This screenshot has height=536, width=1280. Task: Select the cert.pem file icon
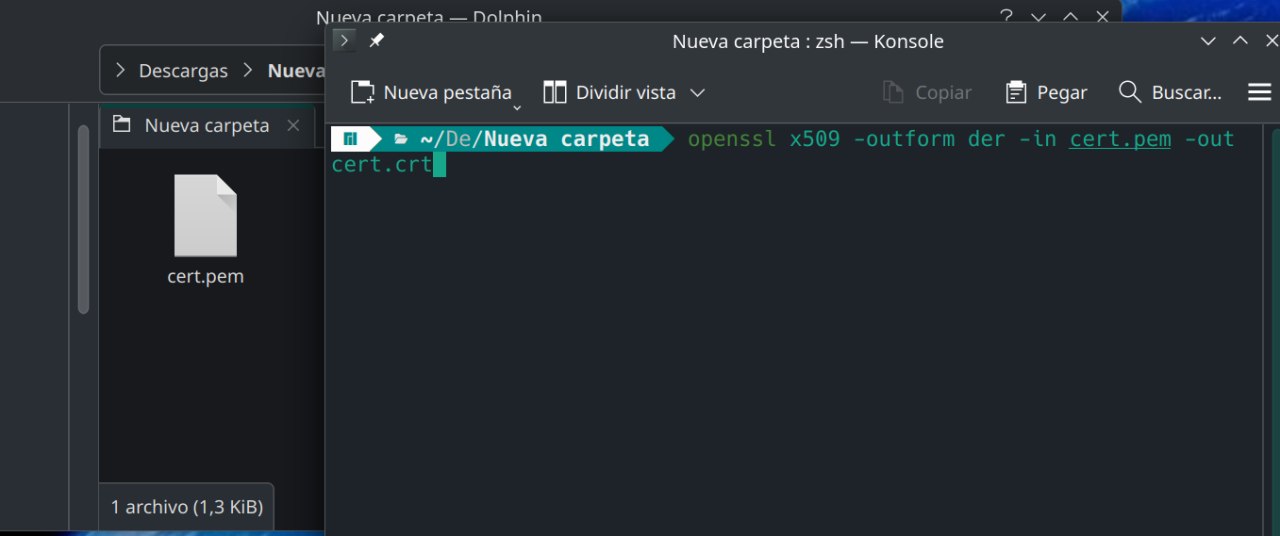(205, 216)
